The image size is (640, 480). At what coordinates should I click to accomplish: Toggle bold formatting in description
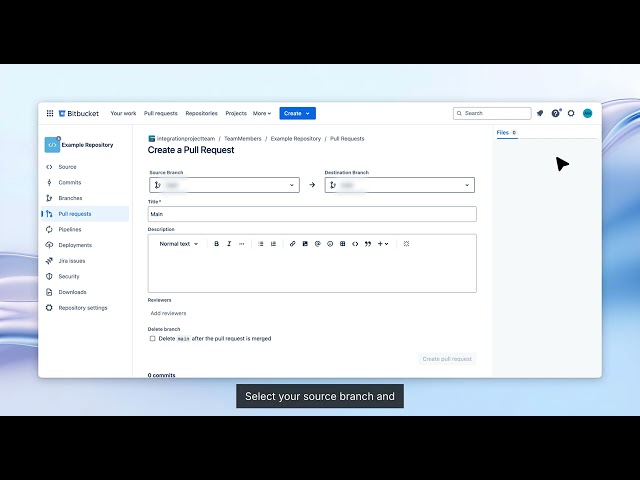point(216,244)
